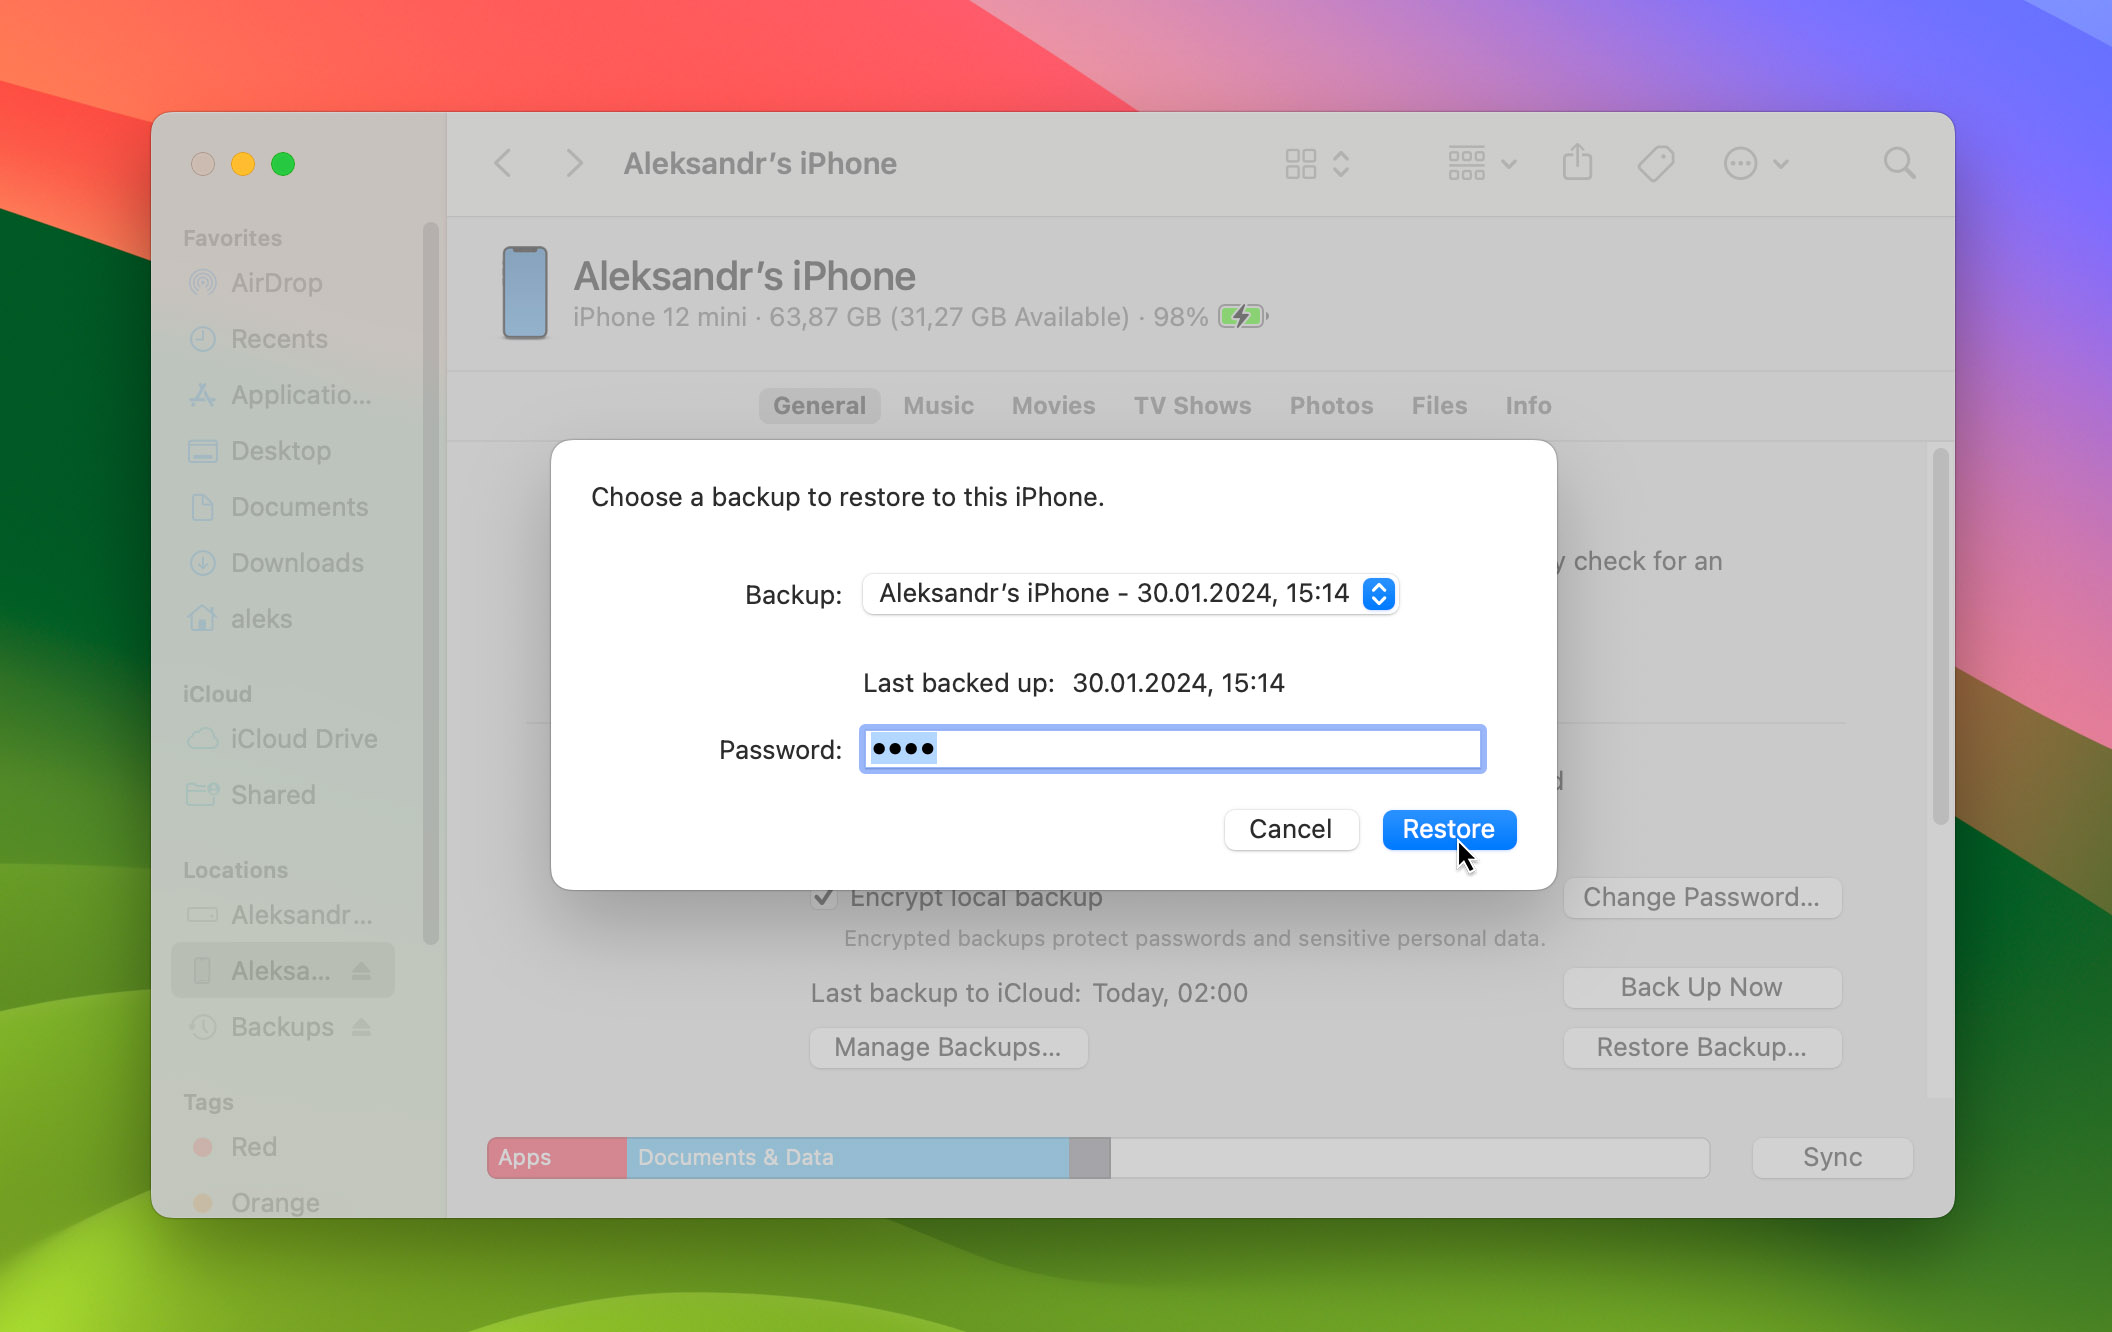The height and width of the screenshot is (1332, 2112).
Task: Click the Restore button in the dialog
Action: pos(1448,829)
